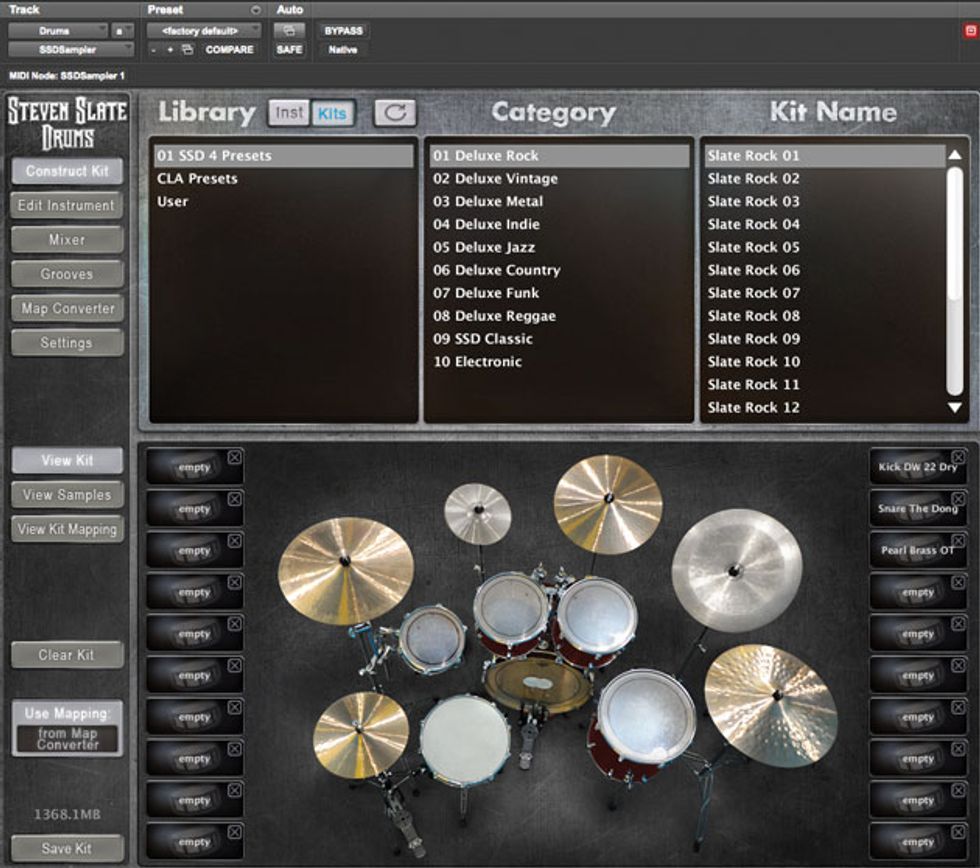Open the Drums track selector dropdown
Image resolution: width=980 pixels, height=868 pixels.
[58, 31]
